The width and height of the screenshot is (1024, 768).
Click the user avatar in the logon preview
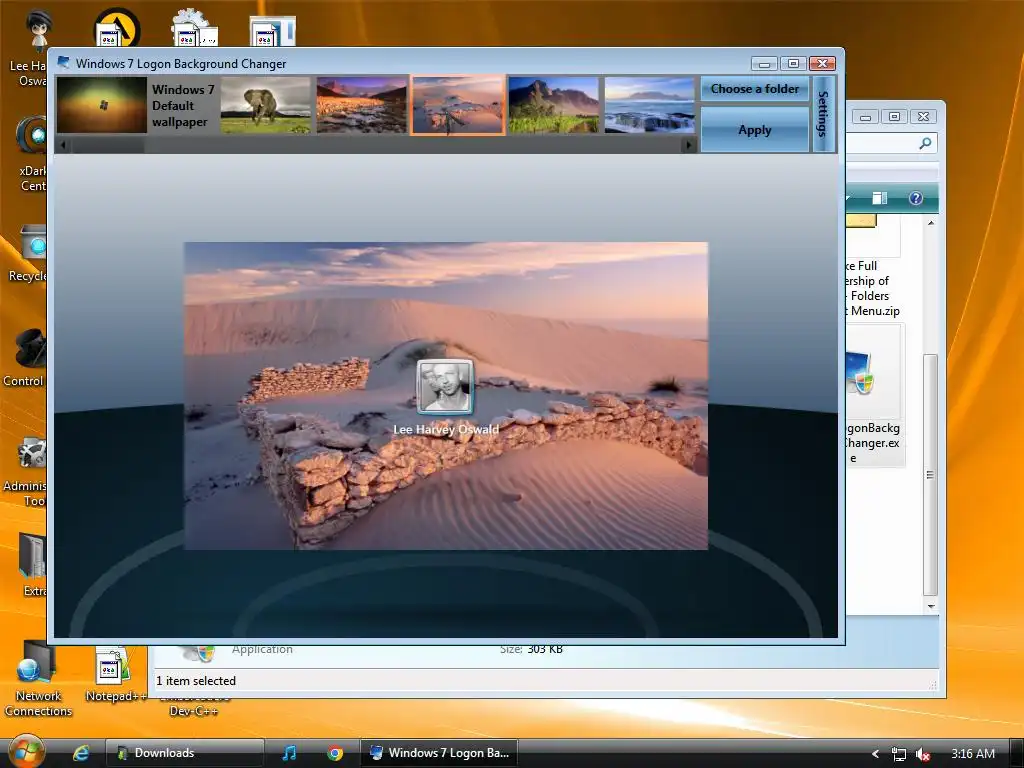tap(445, 387)
